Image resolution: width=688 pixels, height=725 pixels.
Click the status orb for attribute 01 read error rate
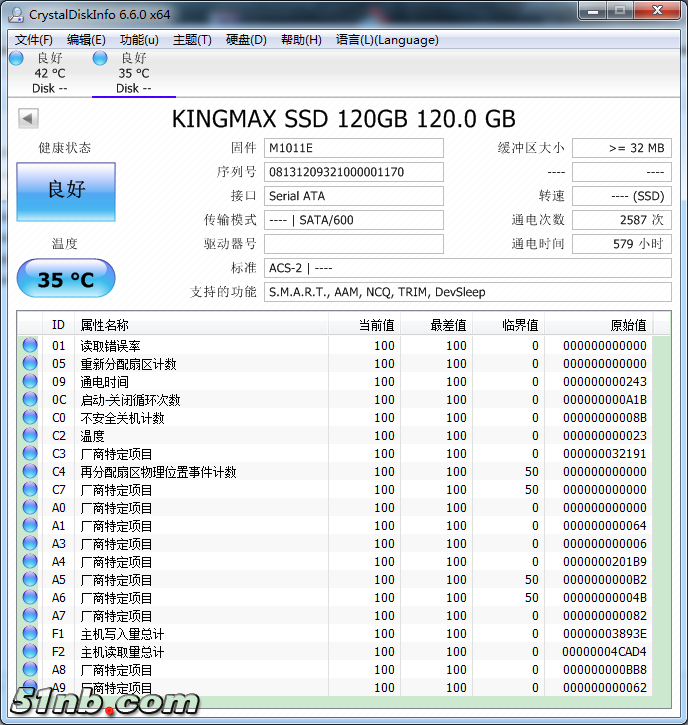(x=30, y=346)
